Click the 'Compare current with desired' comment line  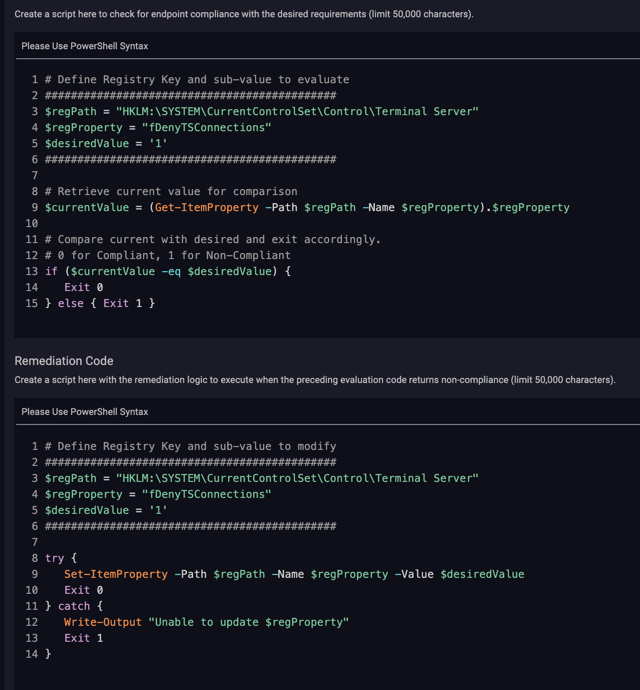(x=213, y=239)
